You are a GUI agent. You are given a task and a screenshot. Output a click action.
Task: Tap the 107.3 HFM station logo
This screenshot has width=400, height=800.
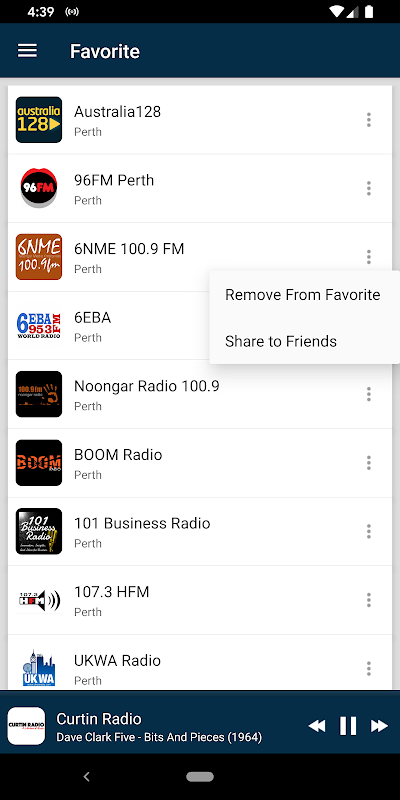pyautogui.click(x=39, y=599)
